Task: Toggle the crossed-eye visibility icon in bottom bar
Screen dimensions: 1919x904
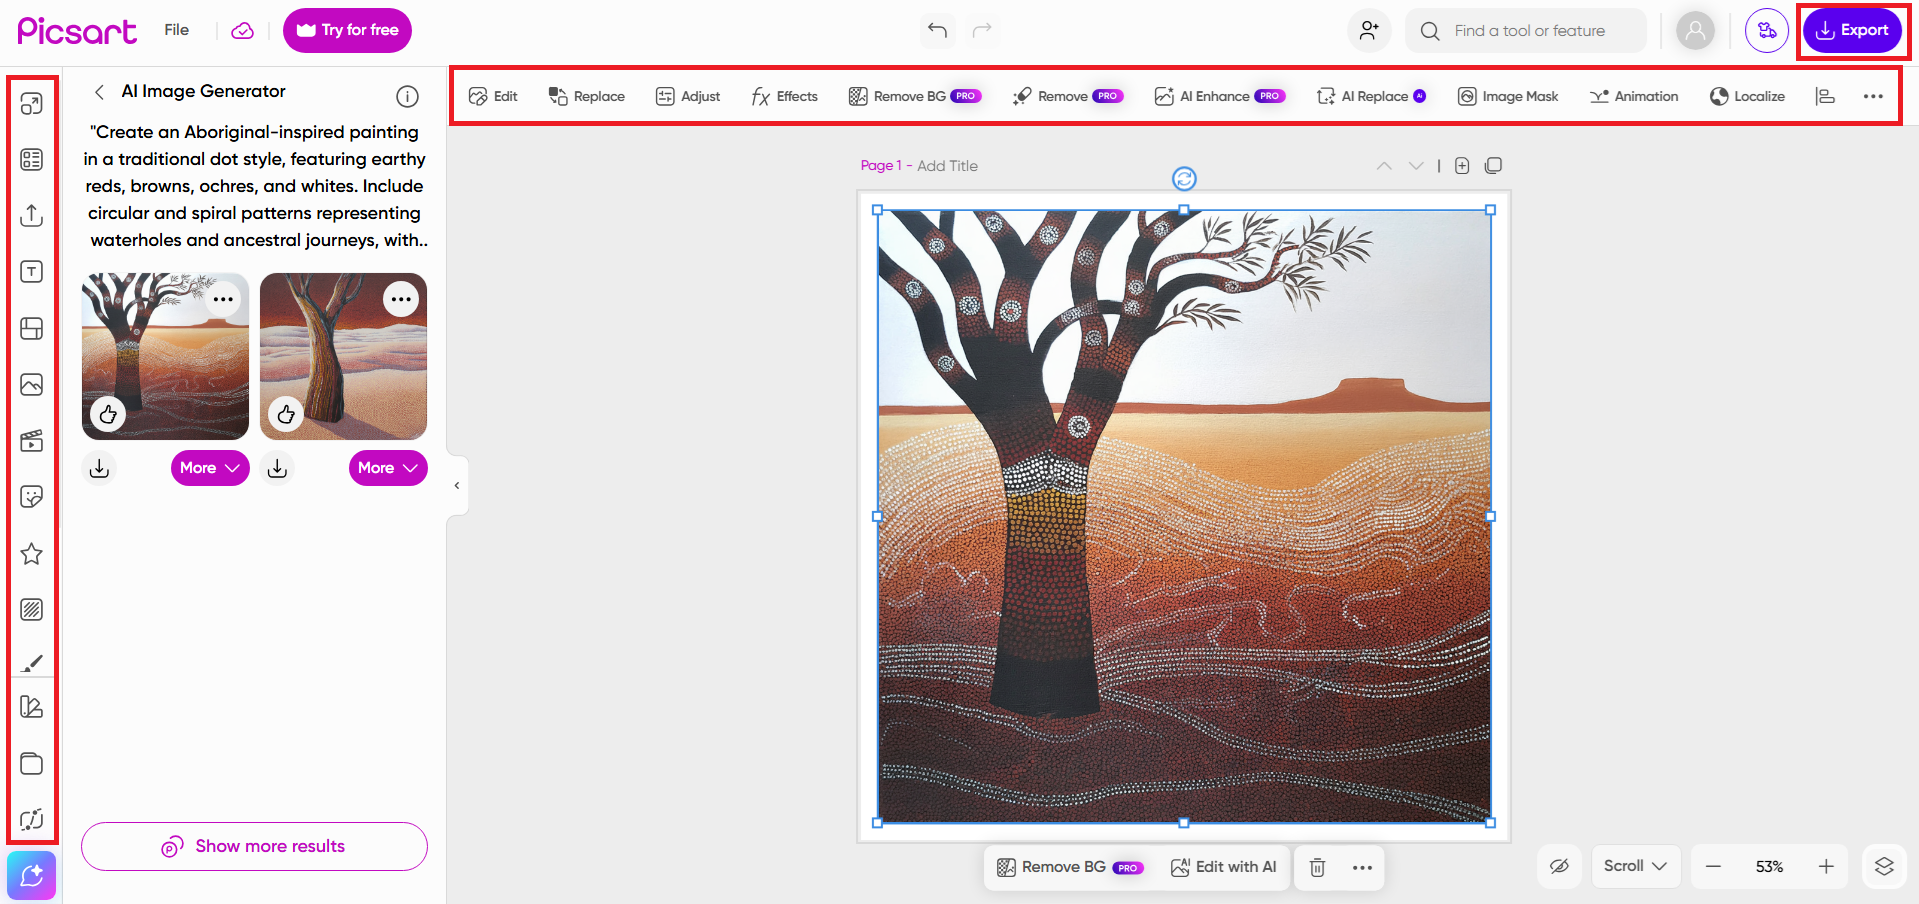Action: pos(1559,867)
